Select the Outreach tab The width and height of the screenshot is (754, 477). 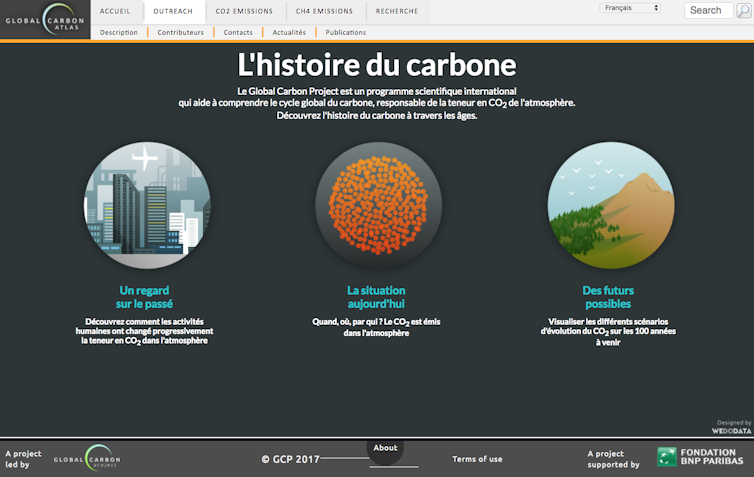coord(175,11)
